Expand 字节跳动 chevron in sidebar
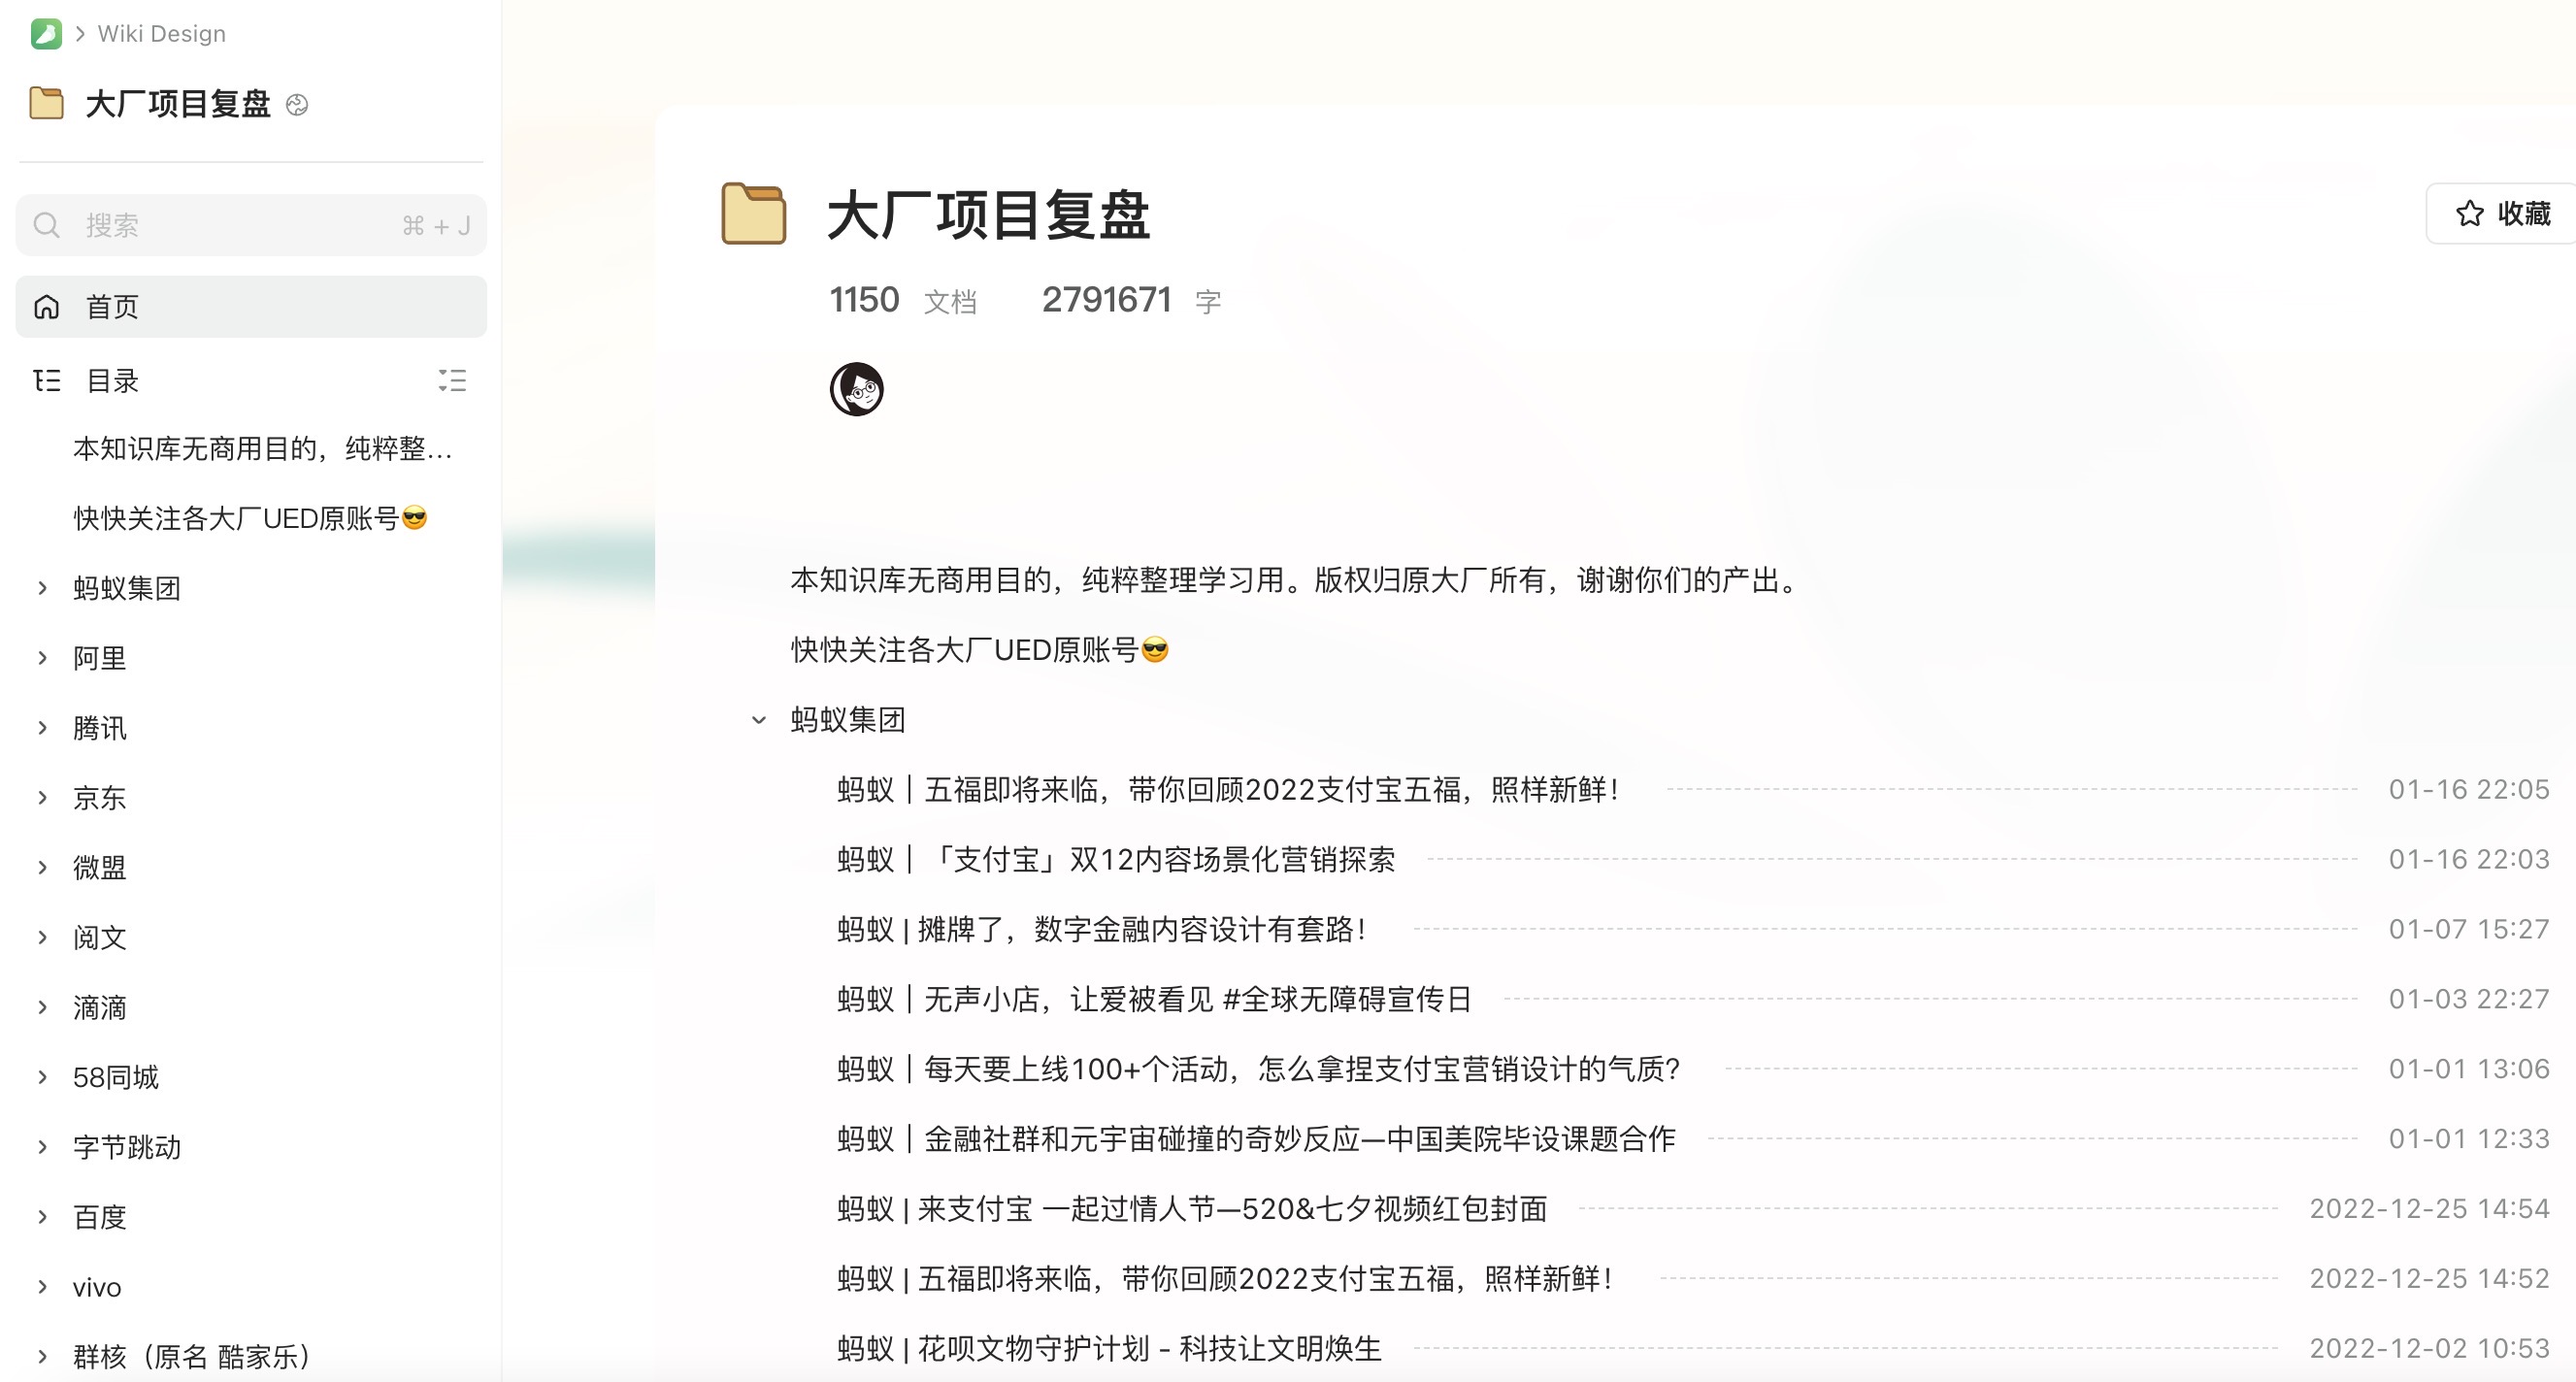The height and width of the screenshot is (1382, 2576). point(42,1147)
